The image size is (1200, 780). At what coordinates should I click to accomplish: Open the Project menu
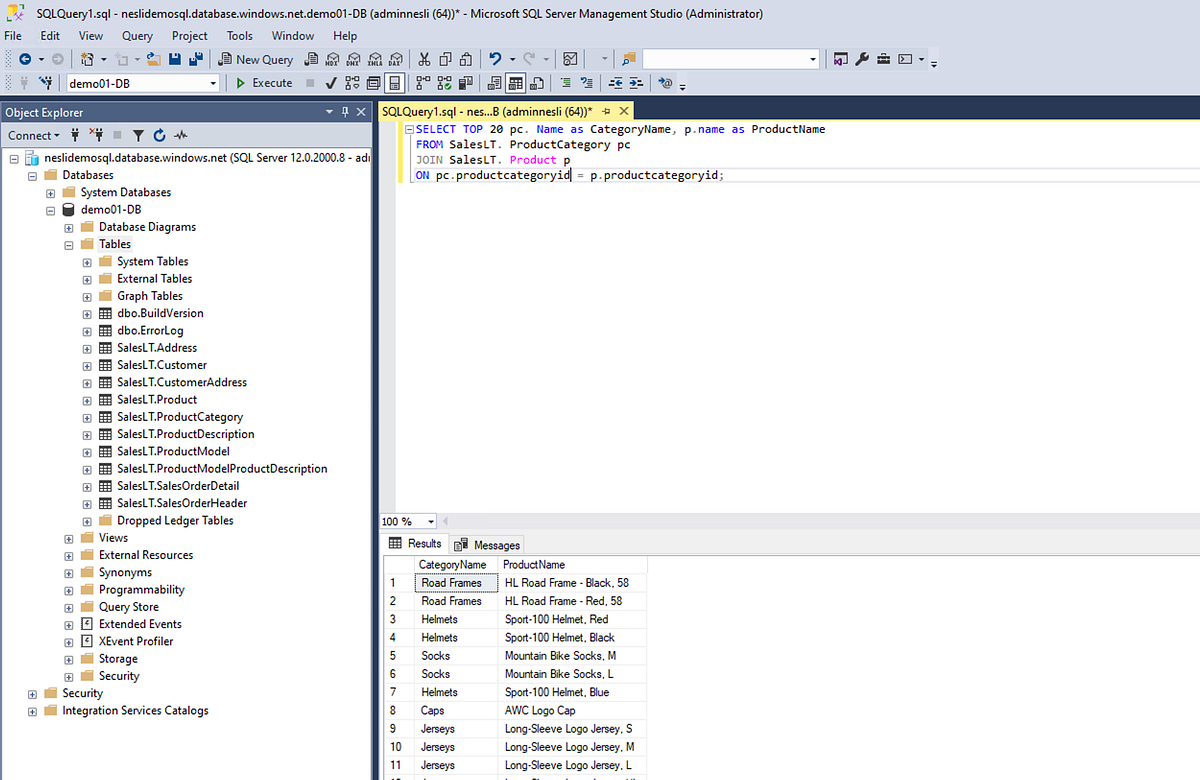coord(190,35)
